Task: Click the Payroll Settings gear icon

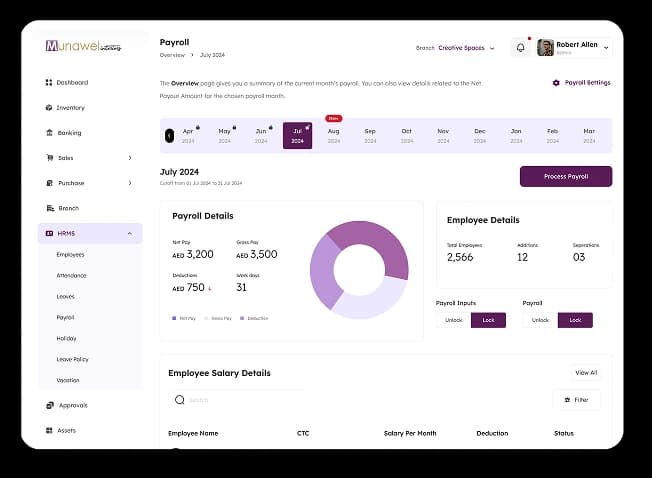Action: (x=556, y=83)
